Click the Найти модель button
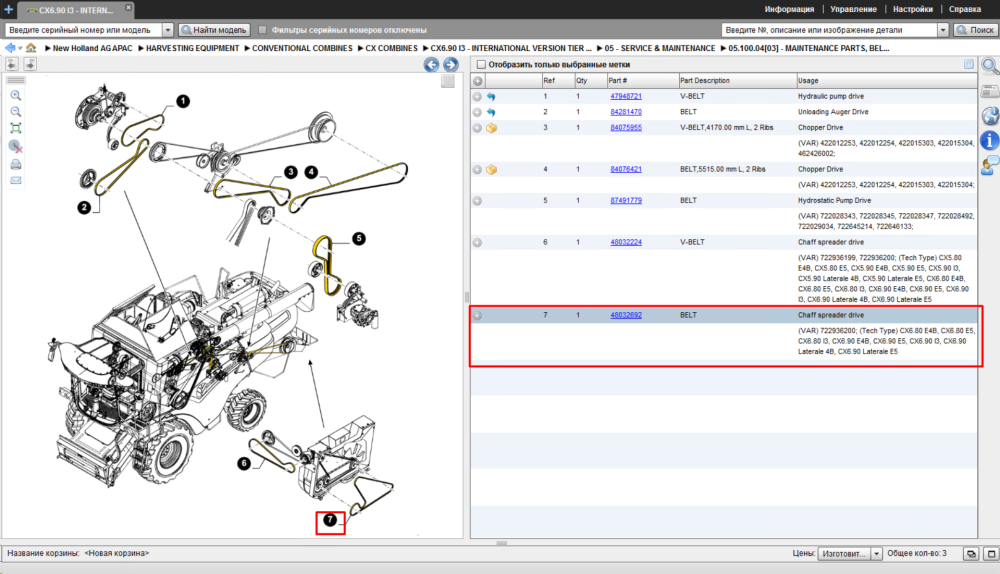This screenshot has width=1000, height=574. (214, 30)
